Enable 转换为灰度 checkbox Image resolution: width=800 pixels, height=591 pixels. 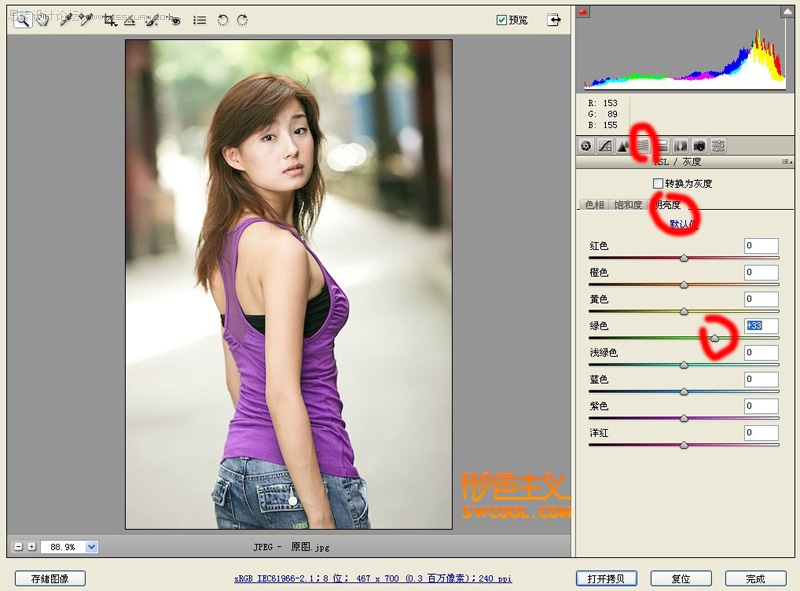(658, 183)
